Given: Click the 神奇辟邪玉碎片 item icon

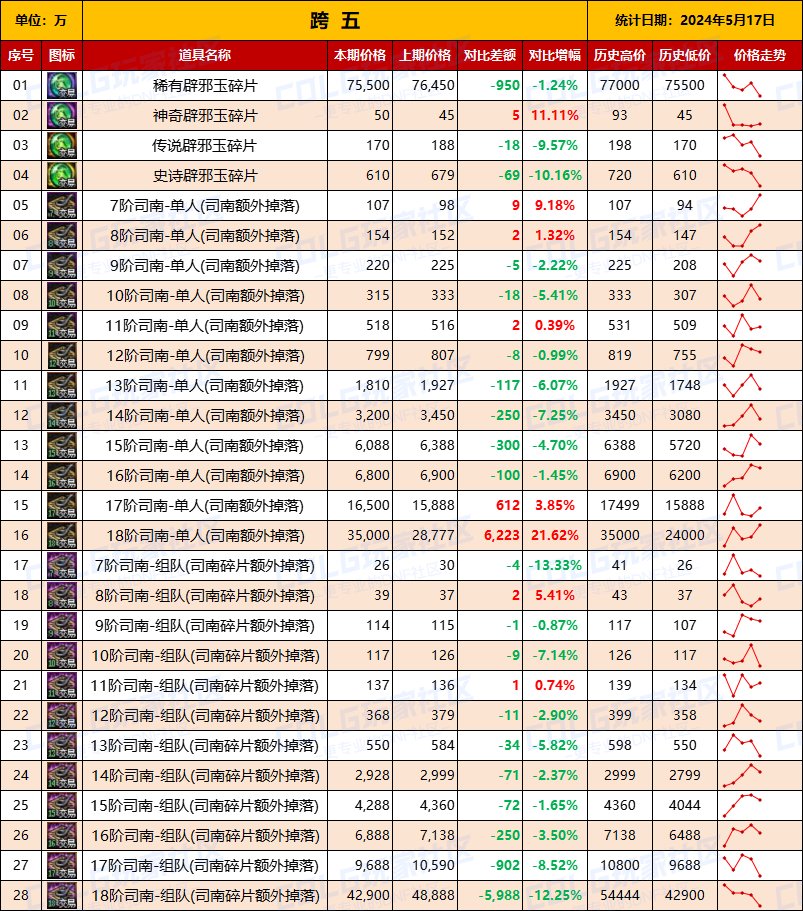Looking at the screenshot, I should pyautogui.click(x=62, y=116).
